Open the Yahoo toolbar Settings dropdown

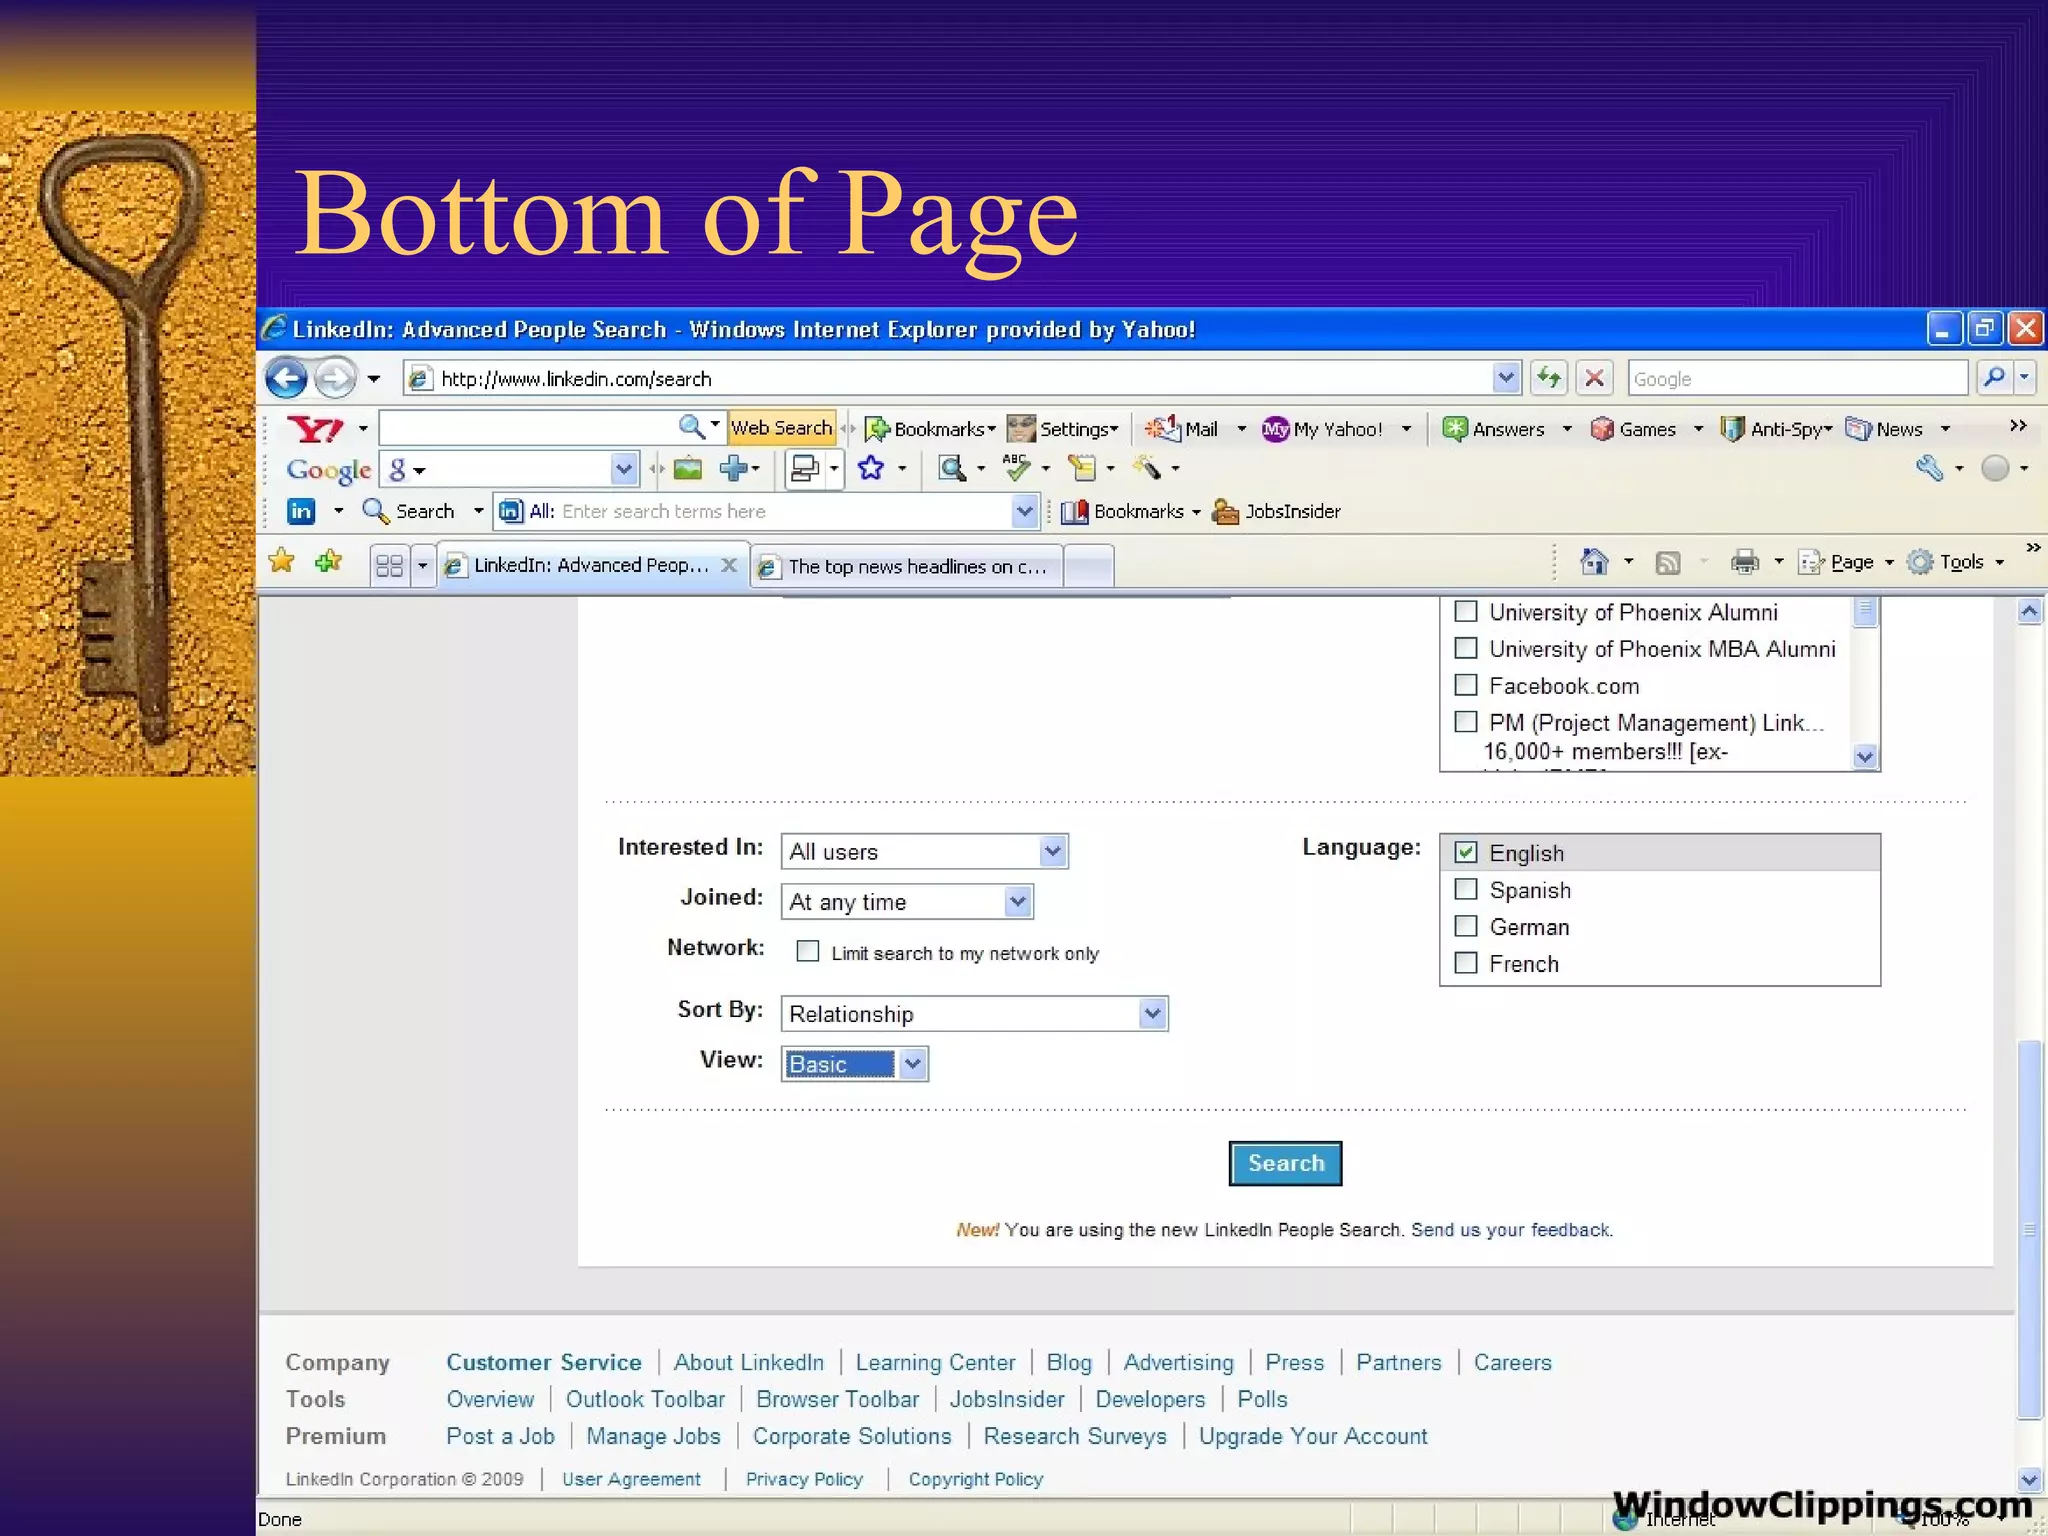pos(1064,429)
